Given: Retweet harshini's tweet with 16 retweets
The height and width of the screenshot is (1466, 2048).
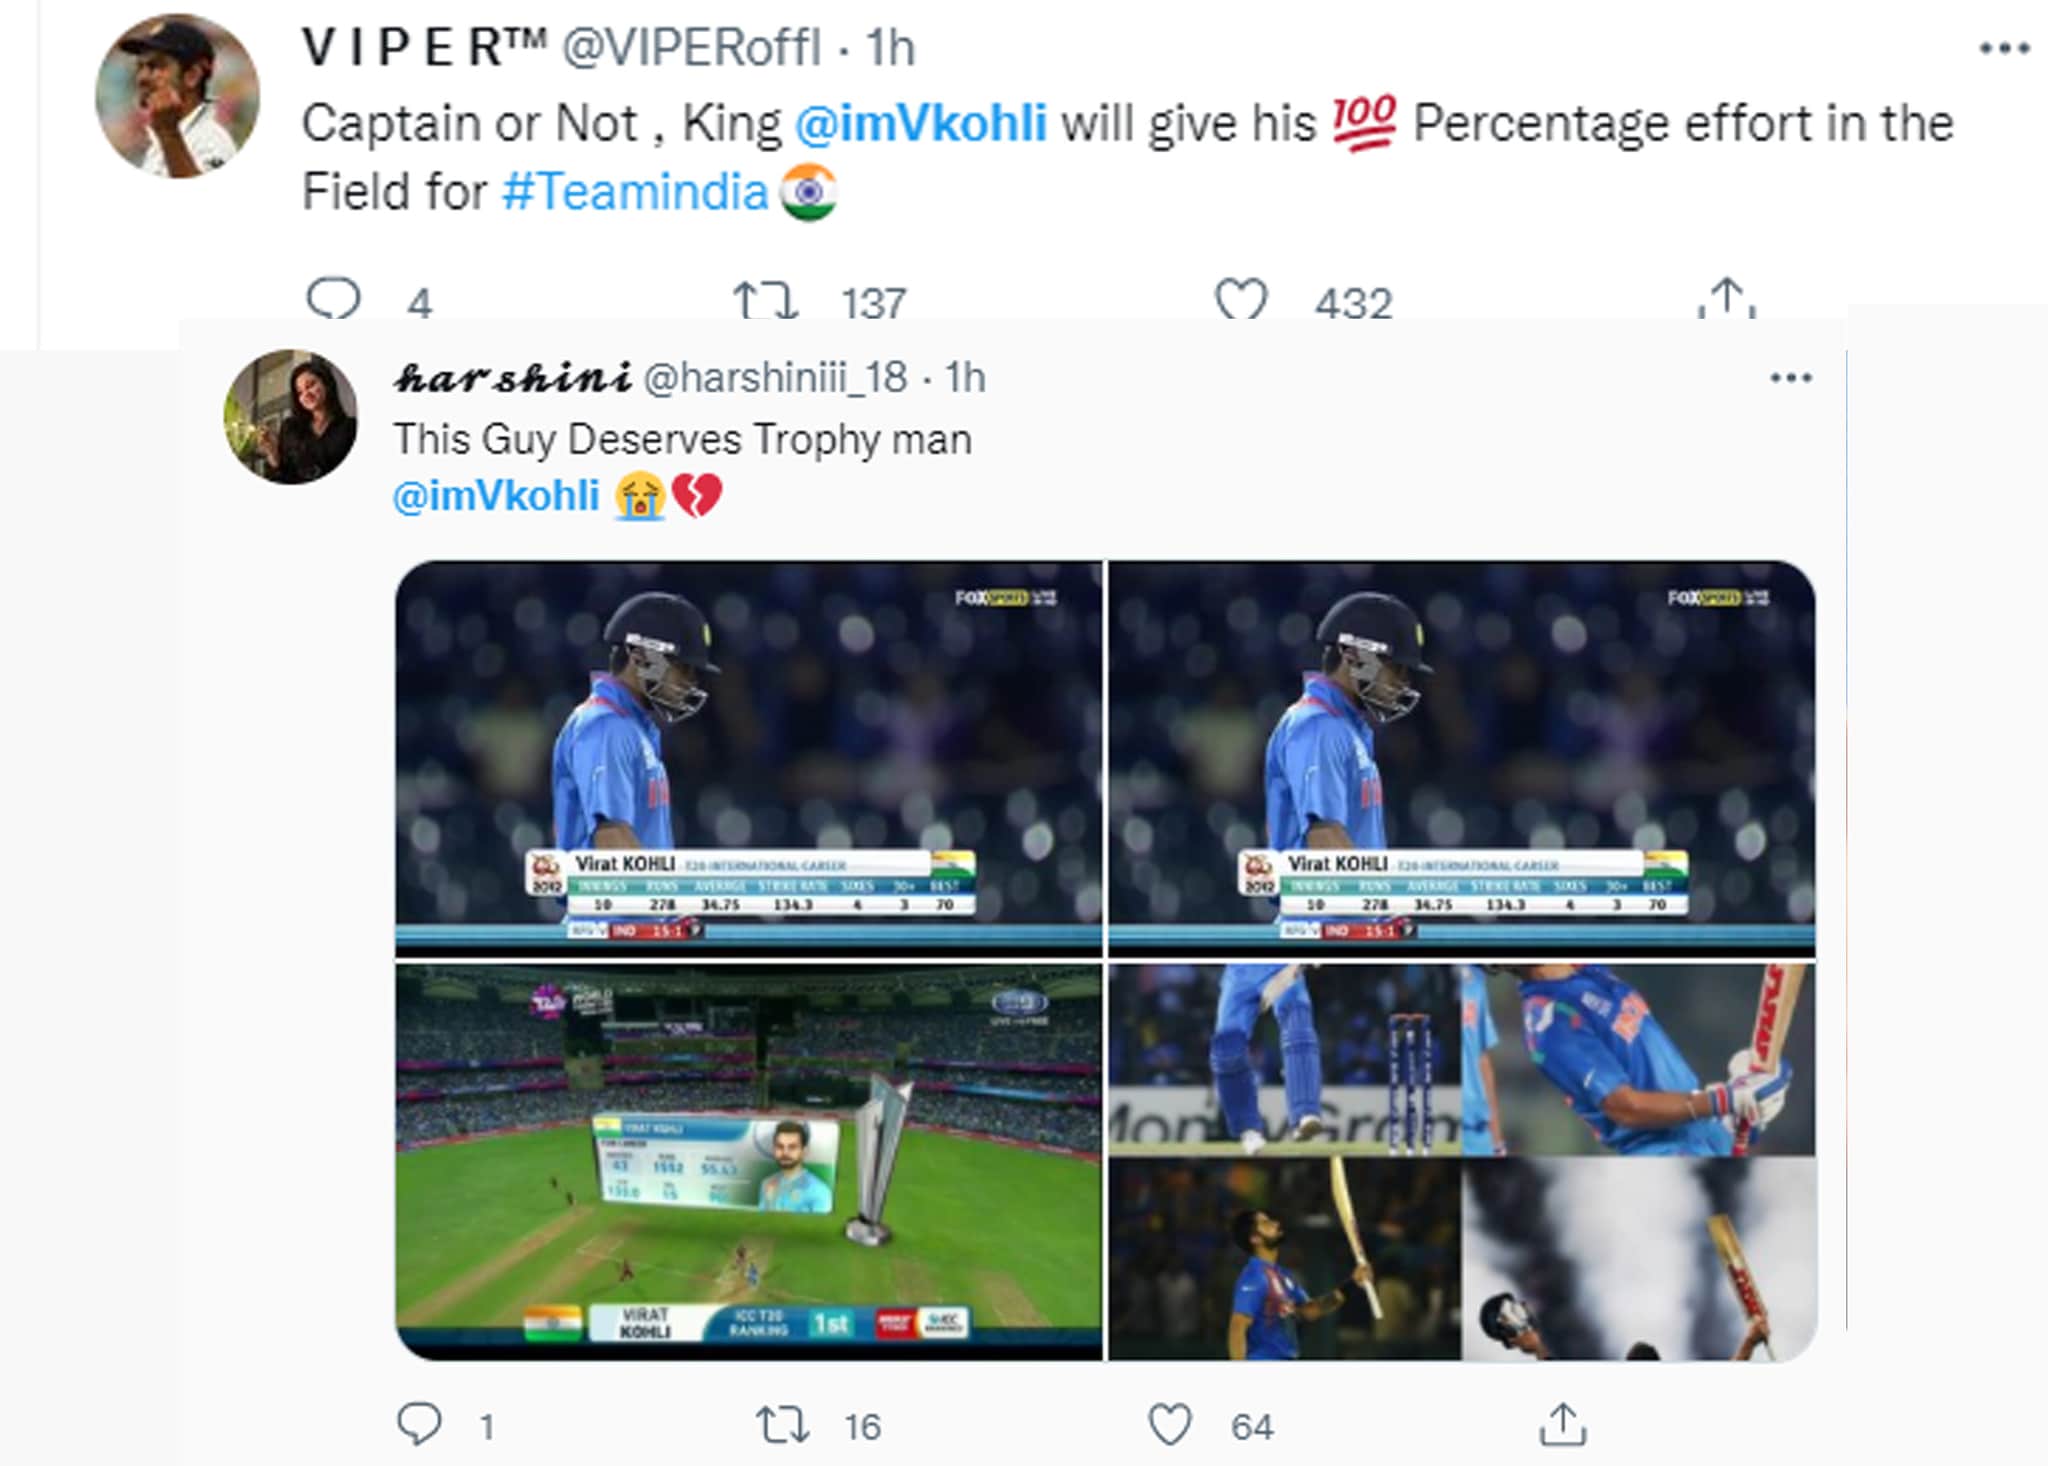Looking at the screenshot, I should click(782, 1425).
